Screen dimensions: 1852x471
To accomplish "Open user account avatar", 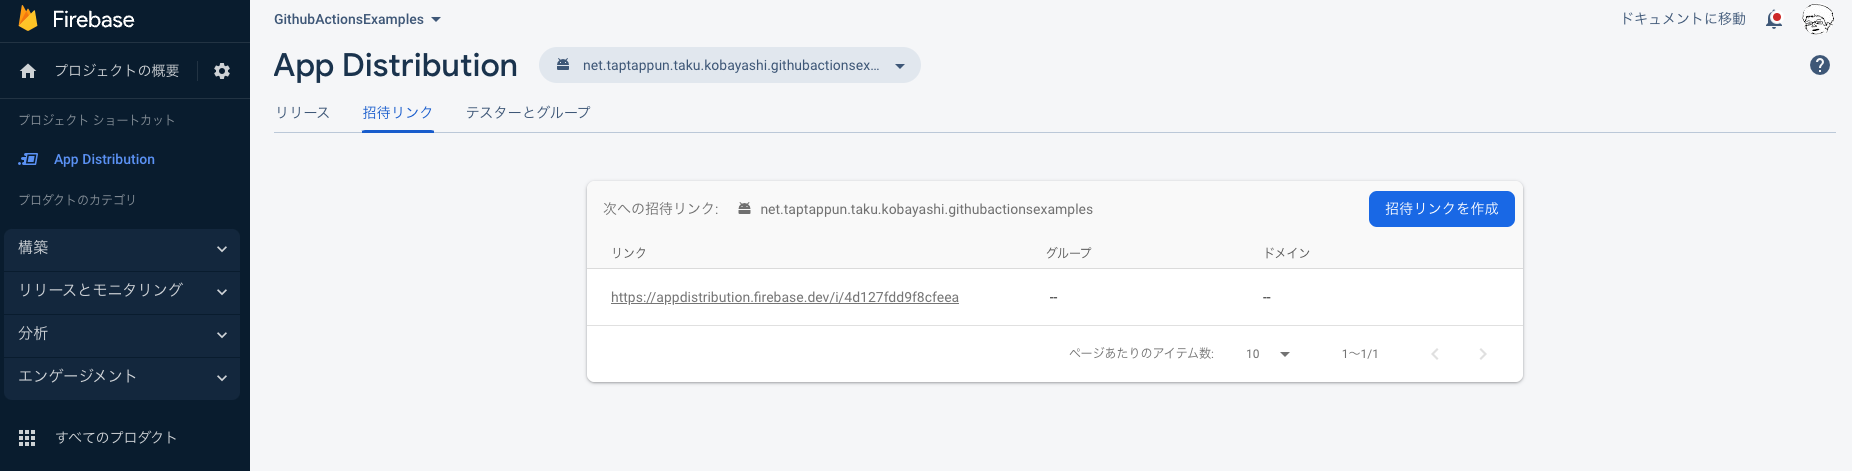I will click(1817, 19).
